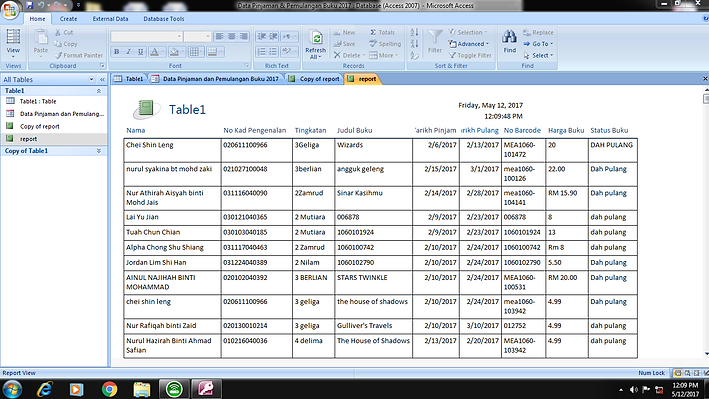Toggle Bold formatting
Screen dimensions: 709x399
117,52
